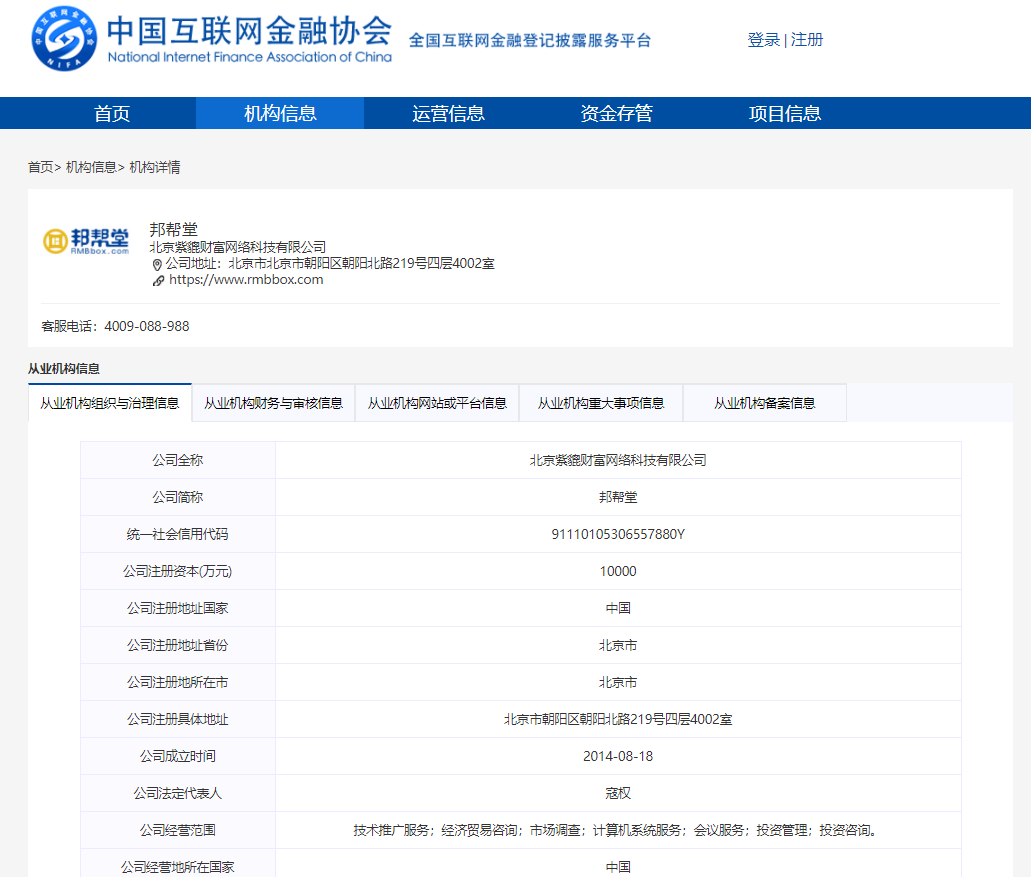Click the 注册 register link
This screenshot has height=877, width=1031.
click(x=807, y=40)
